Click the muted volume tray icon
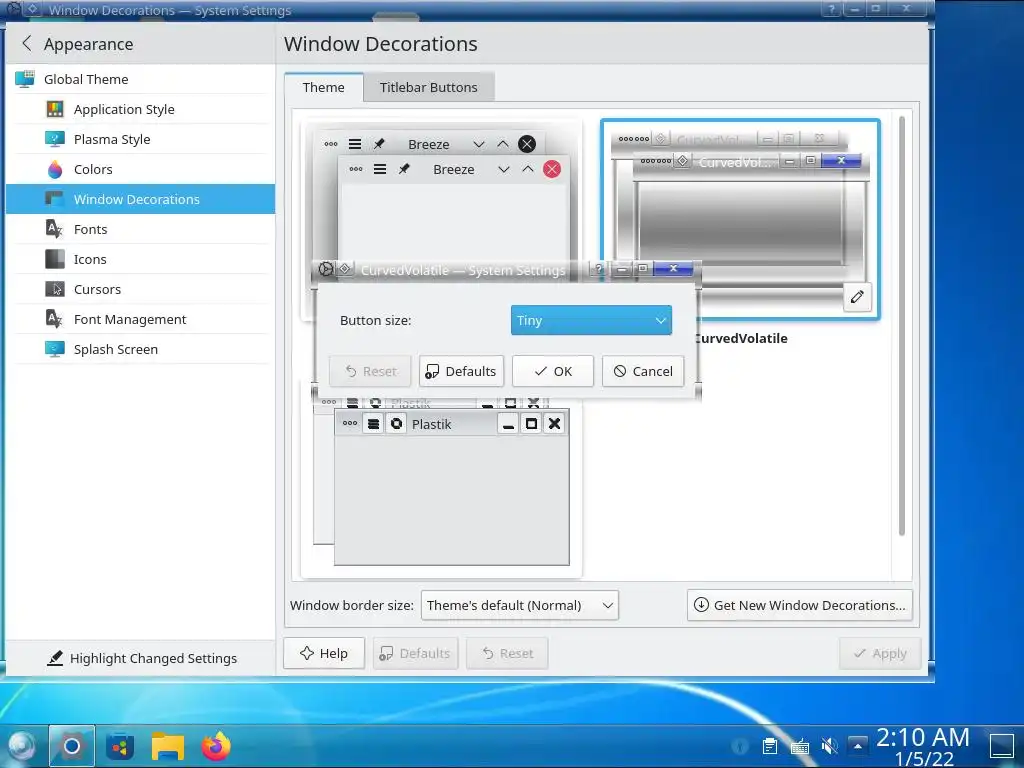Viewport: 1024px width, 768px height. click(829, 745)
